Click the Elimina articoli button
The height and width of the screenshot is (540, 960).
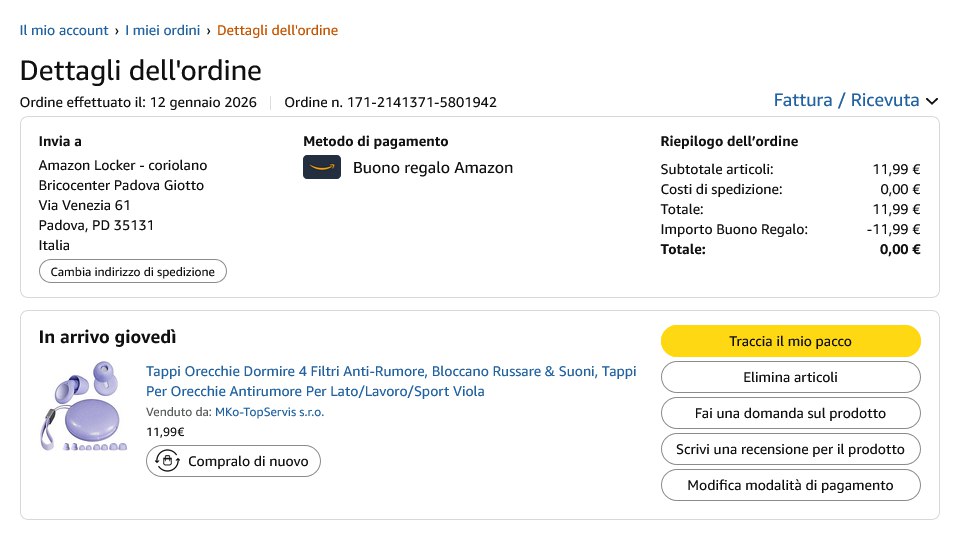click(790, 377)
